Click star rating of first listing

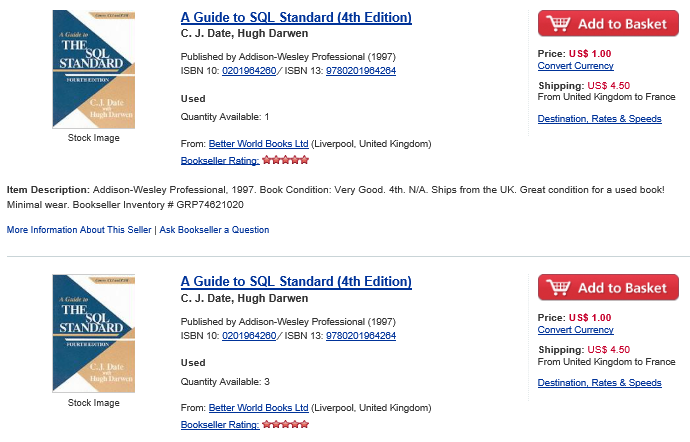click(286, 160)
